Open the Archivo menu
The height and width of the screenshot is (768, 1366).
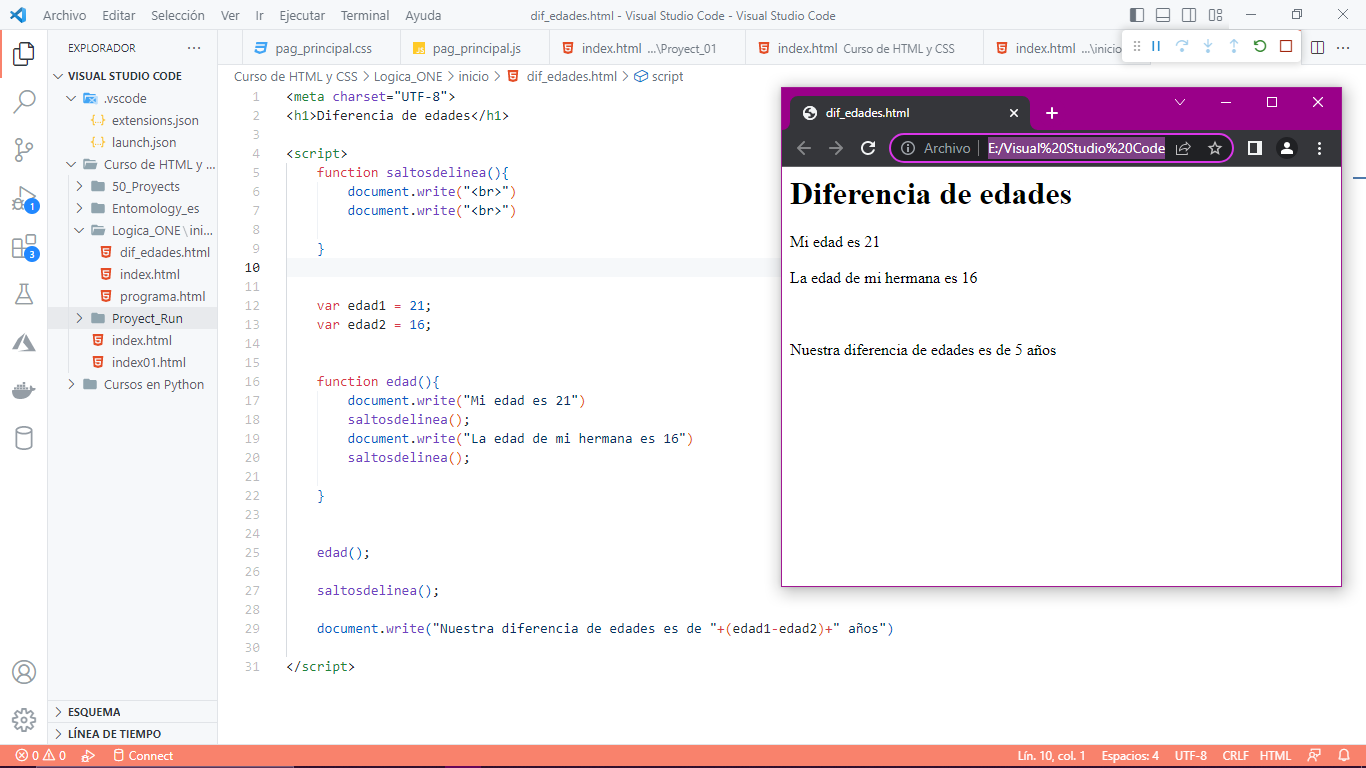[x=65, y=15]
